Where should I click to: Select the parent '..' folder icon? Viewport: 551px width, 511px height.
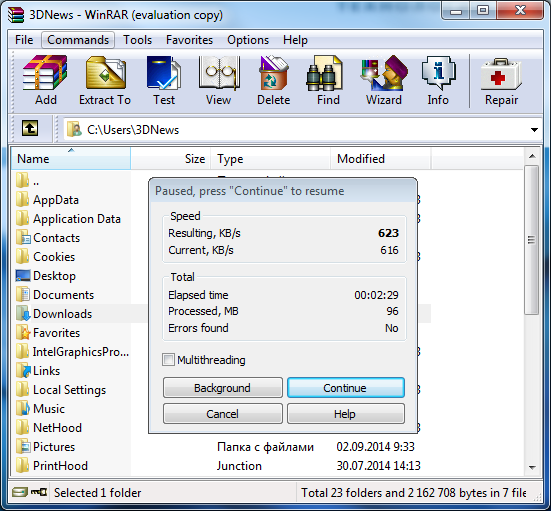click(22, 181)
